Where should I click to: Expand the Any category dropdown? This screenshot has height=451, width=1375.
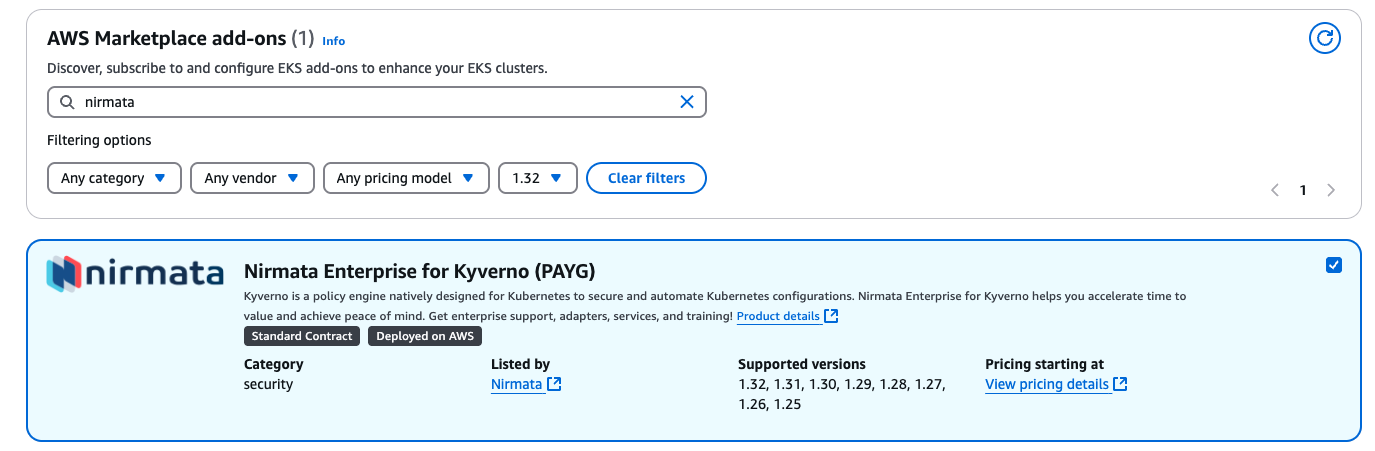point(114,178)
